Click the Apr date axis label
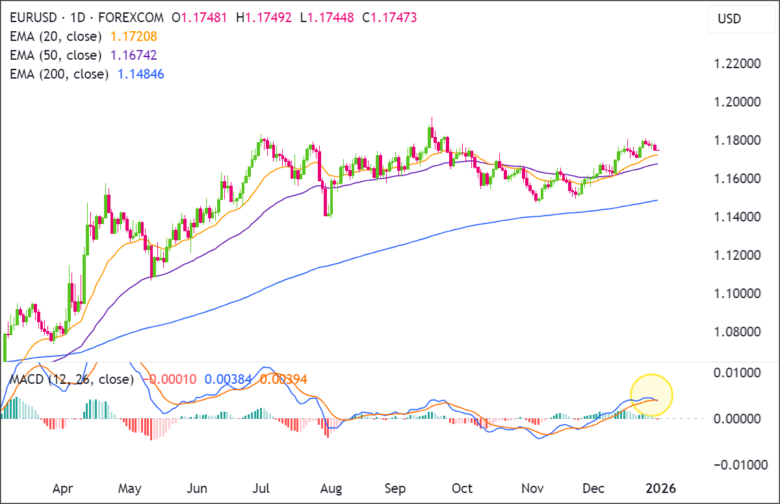 63,489
